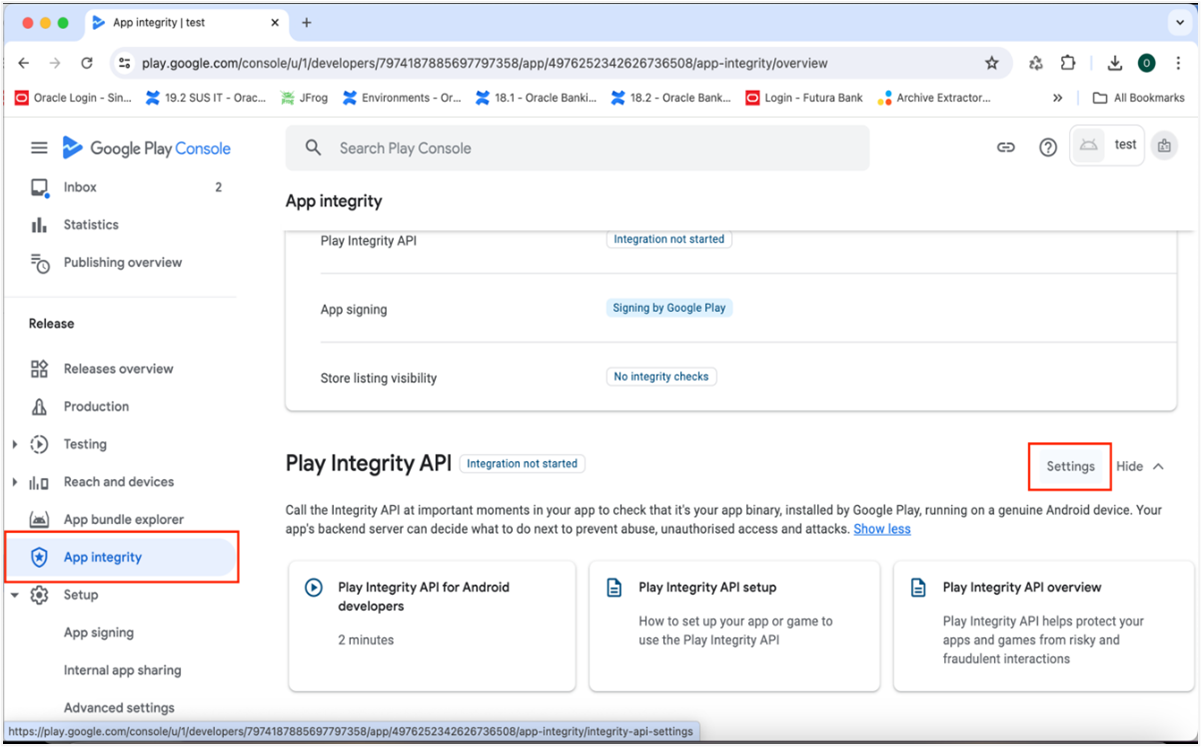Screen dimensions: 1201x747
Task: Open a new browser tab
Action: pyautogui.click(x=307, y=22)
